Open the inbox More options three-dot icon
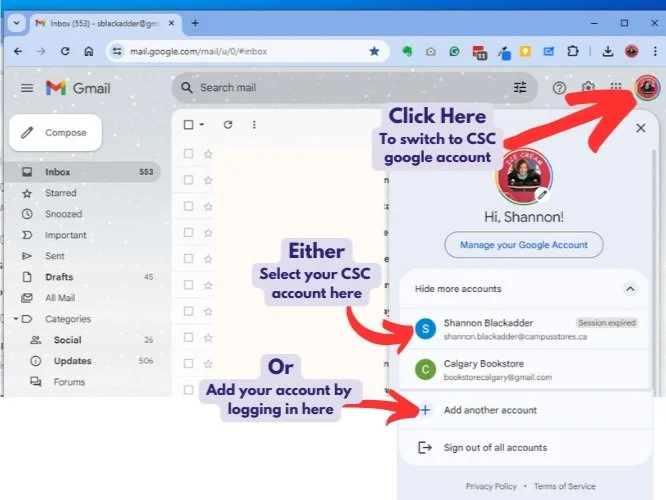 tap(254, 124)
